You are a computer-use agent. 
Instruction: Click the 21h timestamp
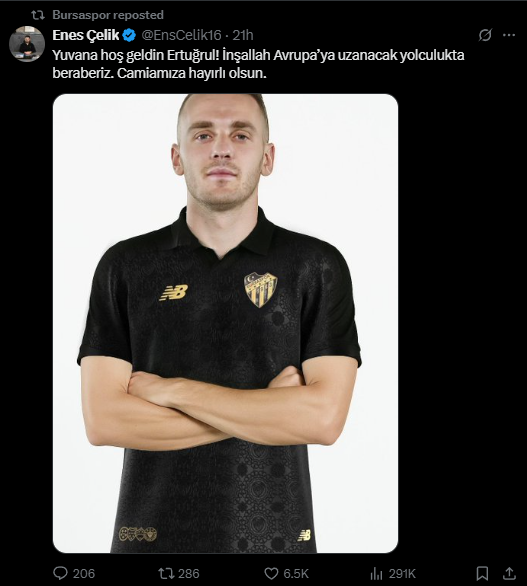coord(243,35)
